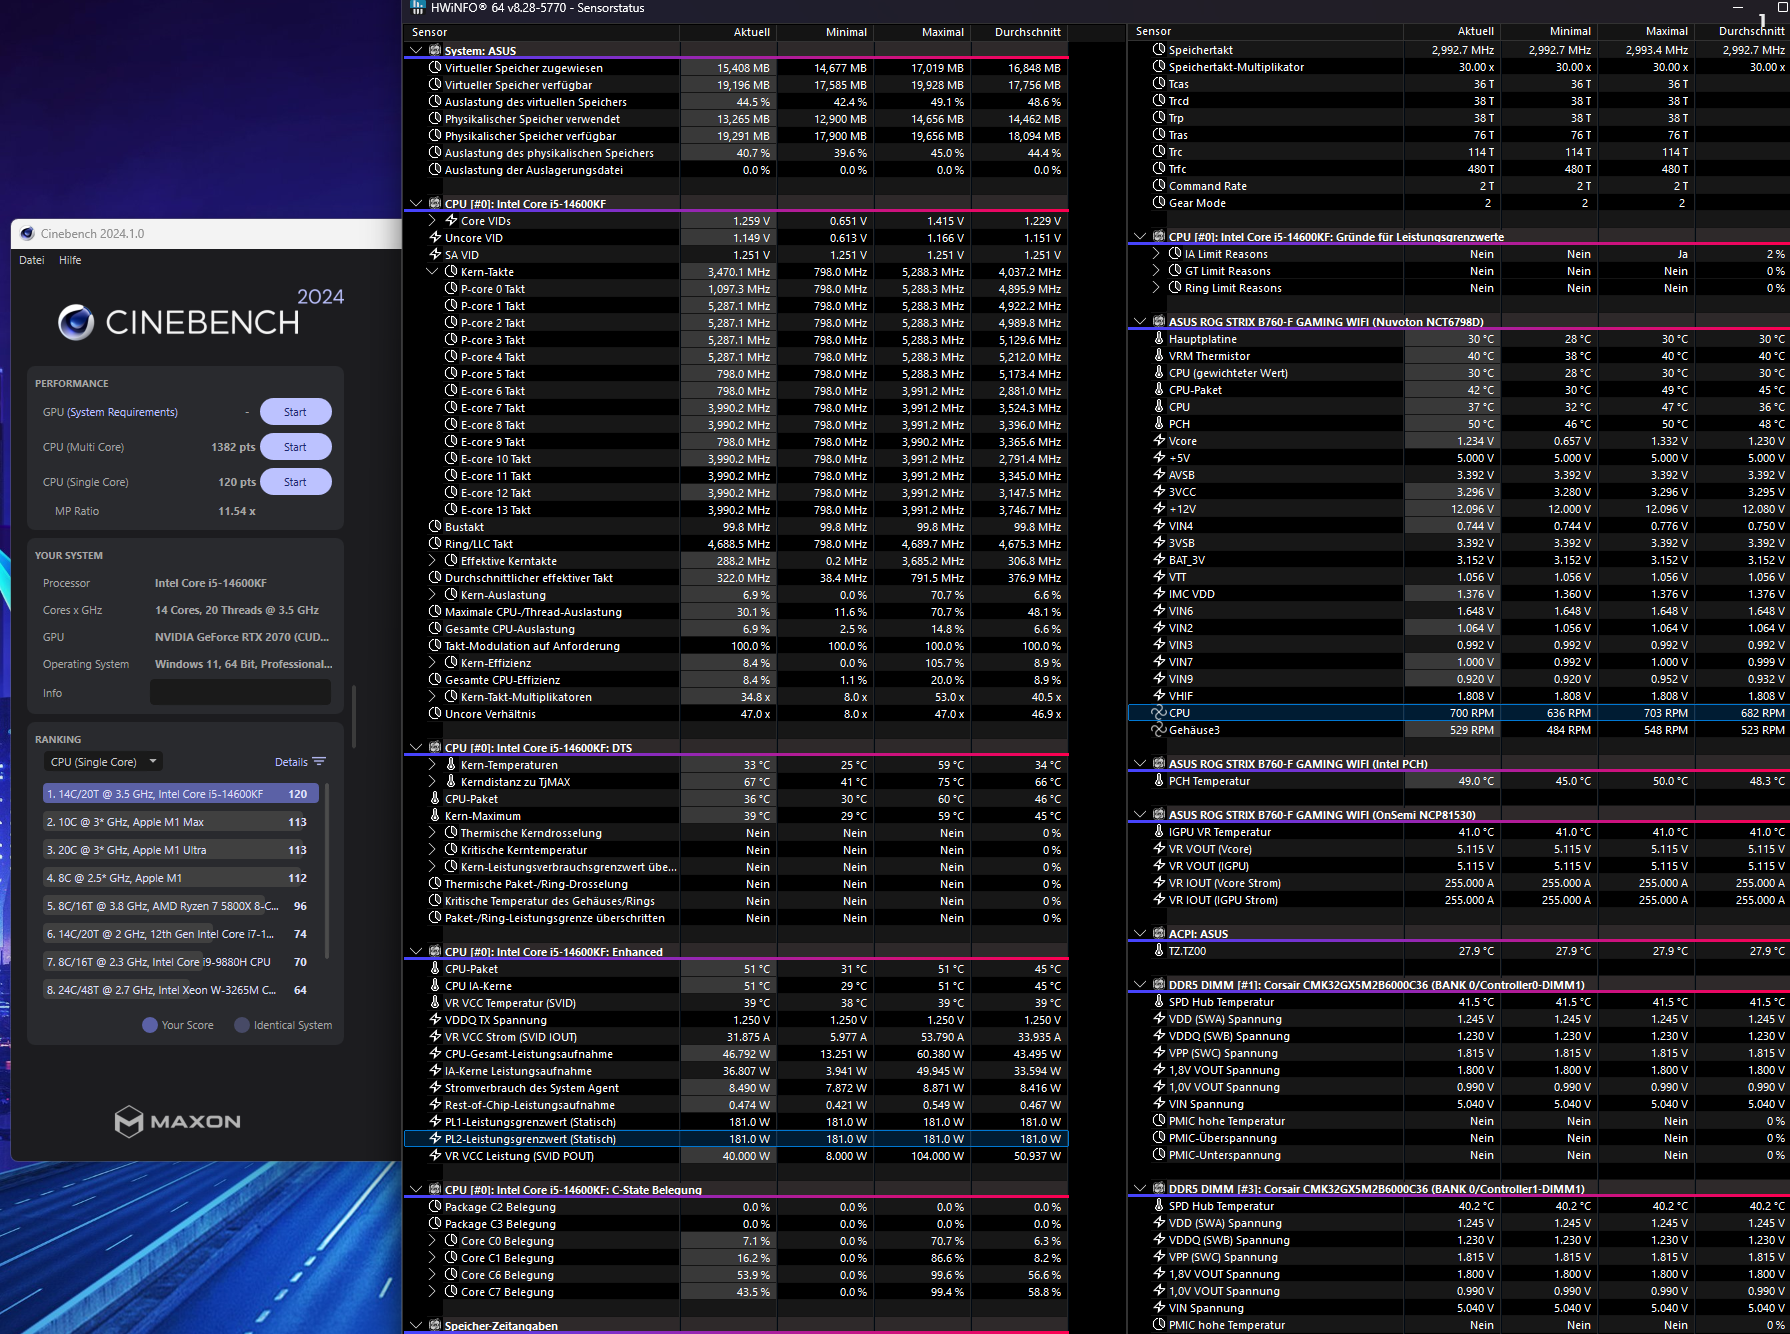
Task: Collapse the Nuvoton NCT6798D sensor group
Action: pos(1140,321)
